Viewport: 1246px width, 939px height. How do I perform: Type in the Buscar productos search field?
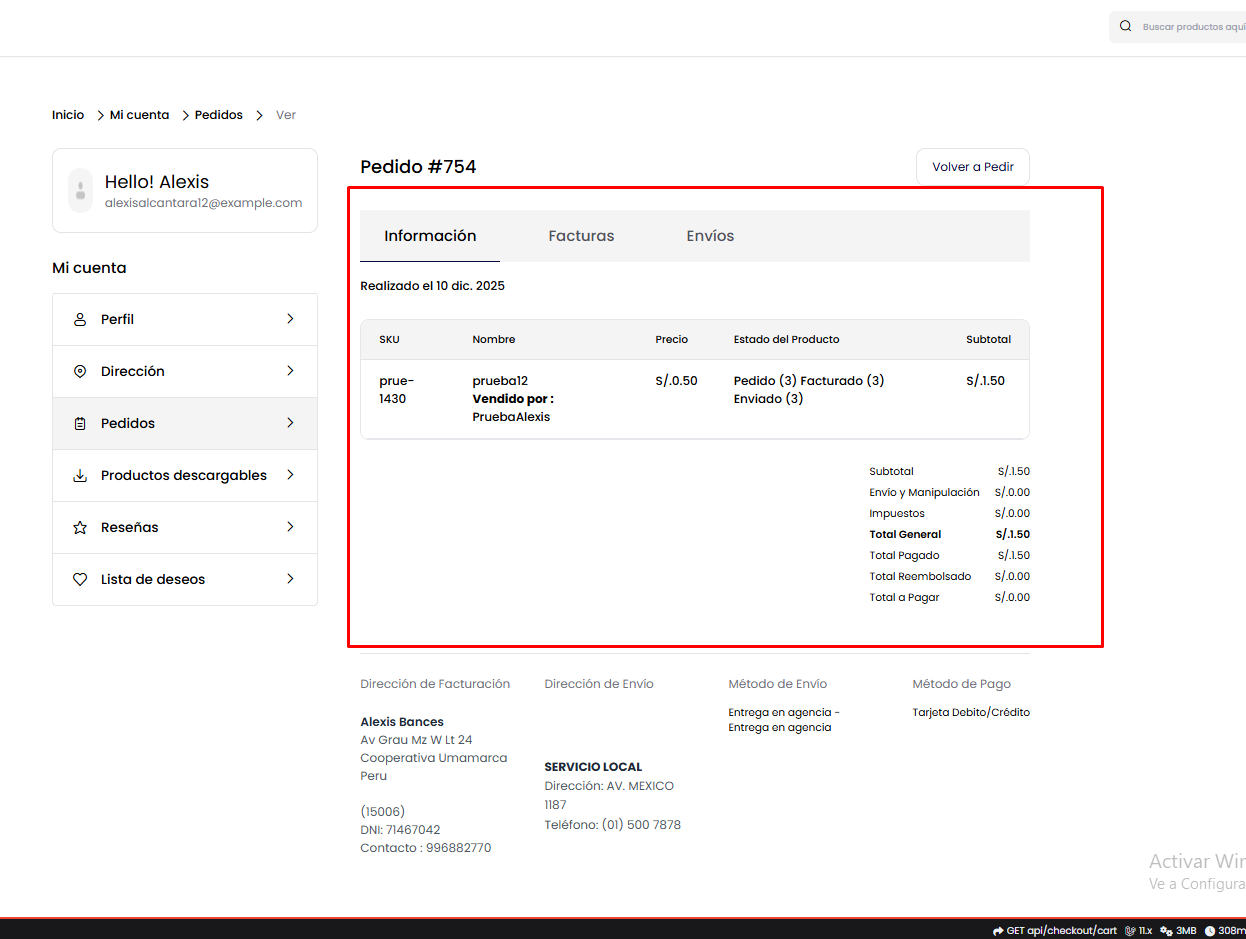point(1192,27)
